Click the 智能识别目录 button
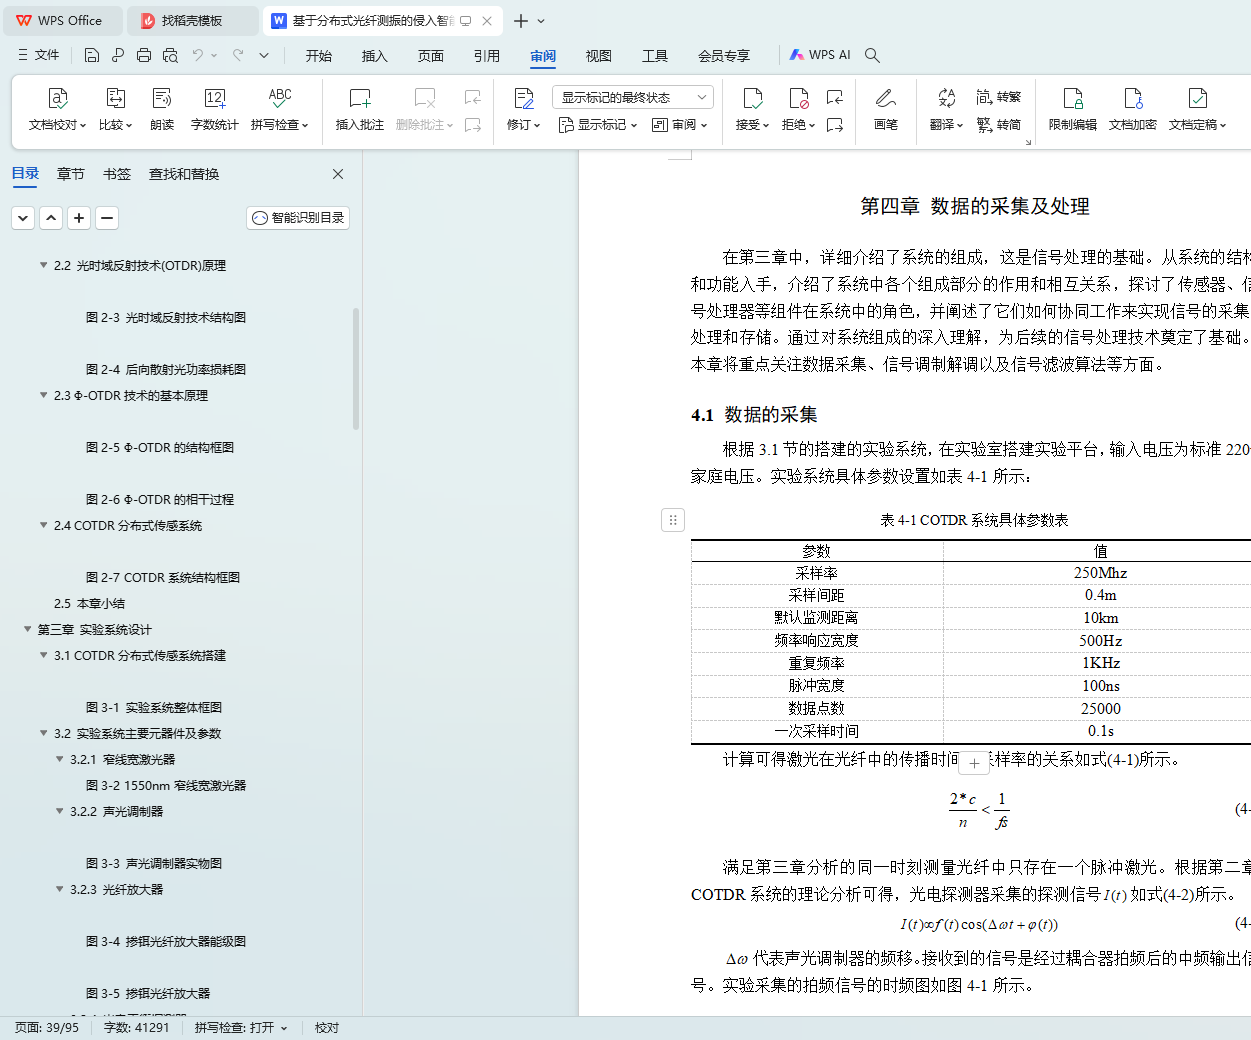1251x1040 pixels. 298,218
